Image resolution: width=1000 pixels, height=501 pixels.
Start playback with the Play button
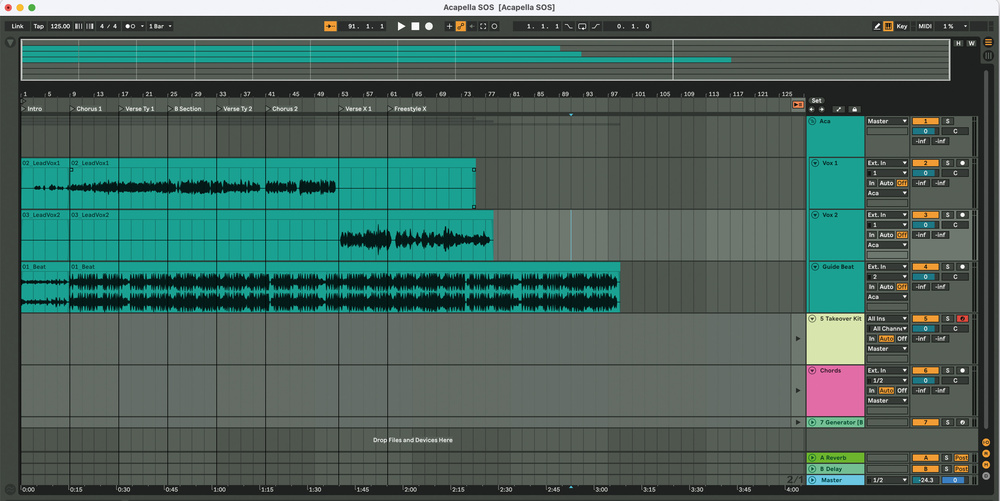click(x=401, y=26)
